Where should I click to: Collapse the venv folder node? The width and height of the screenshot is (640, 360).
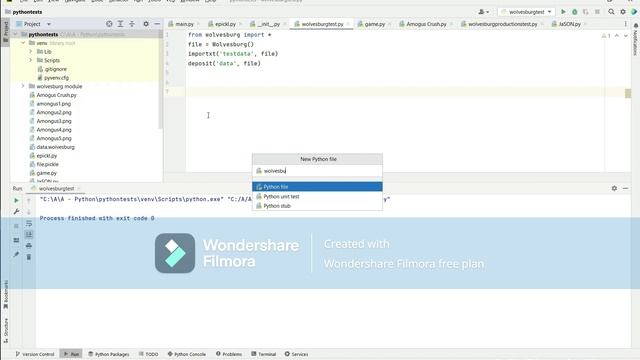point(23,43)
